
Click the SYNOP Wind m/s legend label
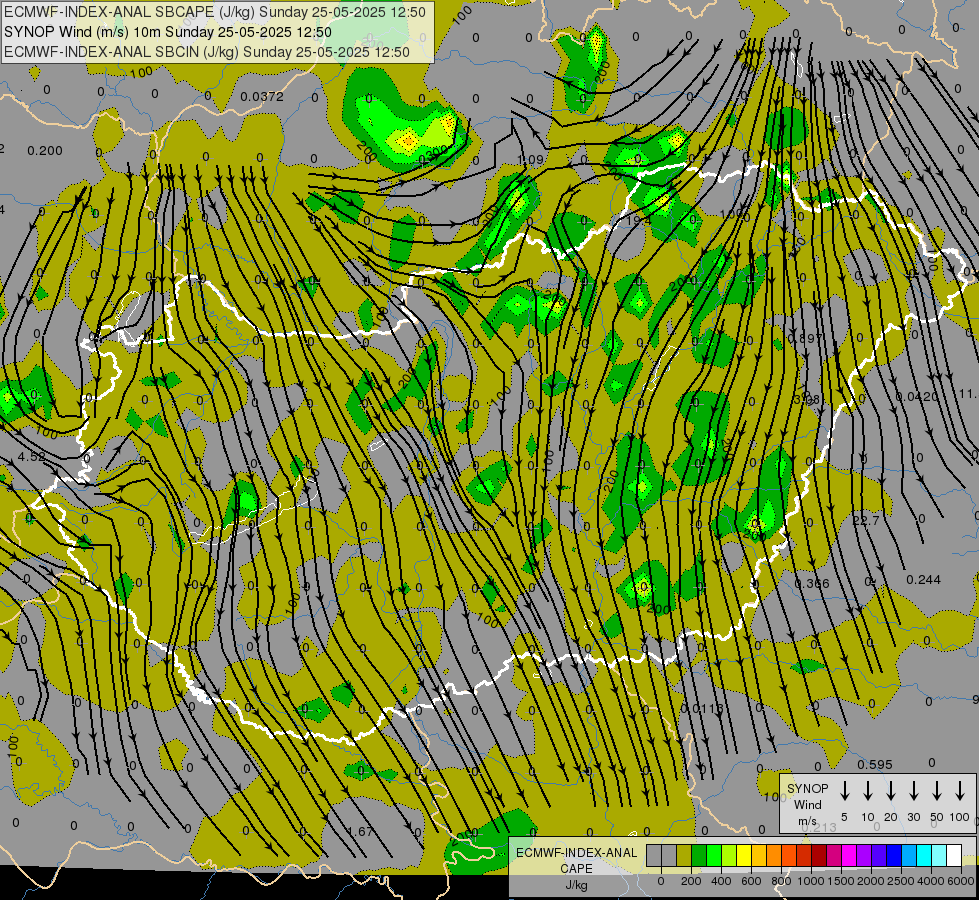807,804
